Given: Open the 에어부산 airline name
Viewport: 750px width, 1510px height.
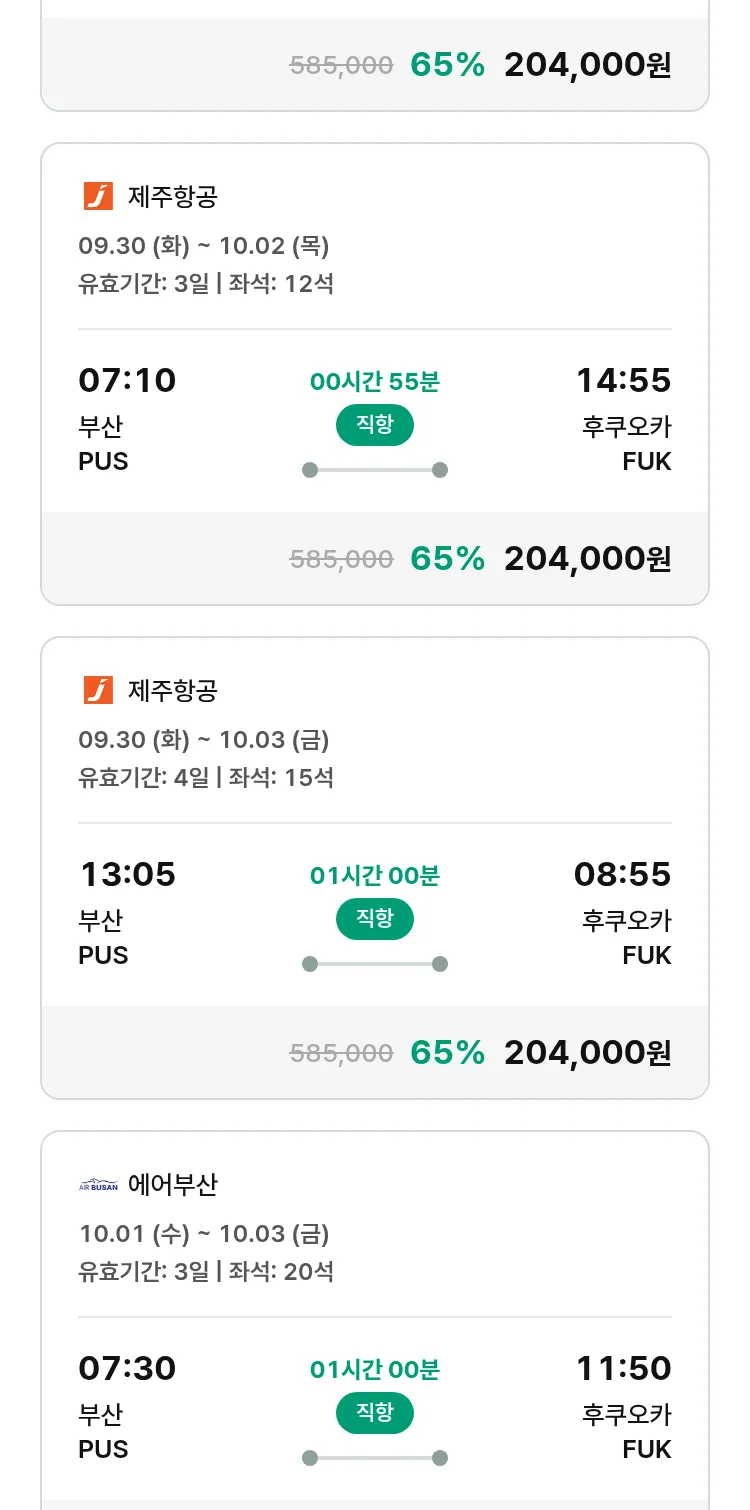Looking at the screenshot, I should [x=173, y=1185].
